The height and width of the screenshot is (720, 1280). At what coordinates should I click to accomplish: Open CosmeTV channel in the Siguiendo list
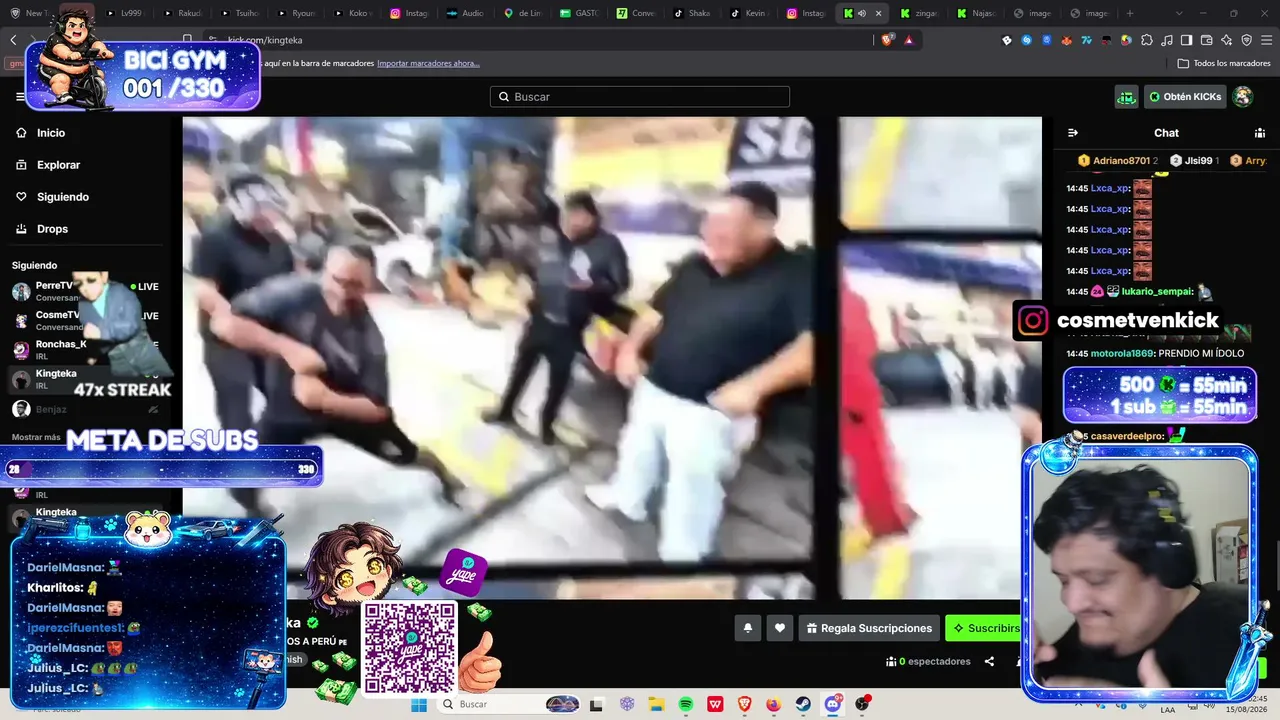pos(85,320)
